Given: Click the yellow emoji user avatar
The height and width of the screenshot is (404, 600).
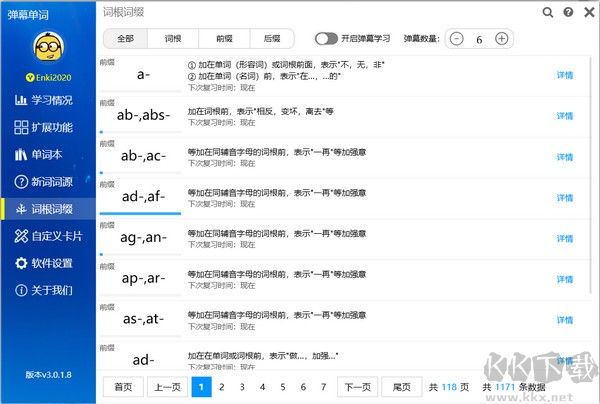Looking at the screenshot, I should point(48,47).
